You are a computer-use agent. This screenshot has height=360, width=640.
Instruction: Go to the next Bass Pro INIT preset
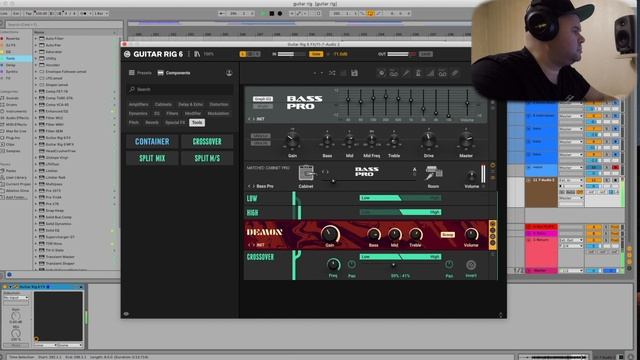253,119
